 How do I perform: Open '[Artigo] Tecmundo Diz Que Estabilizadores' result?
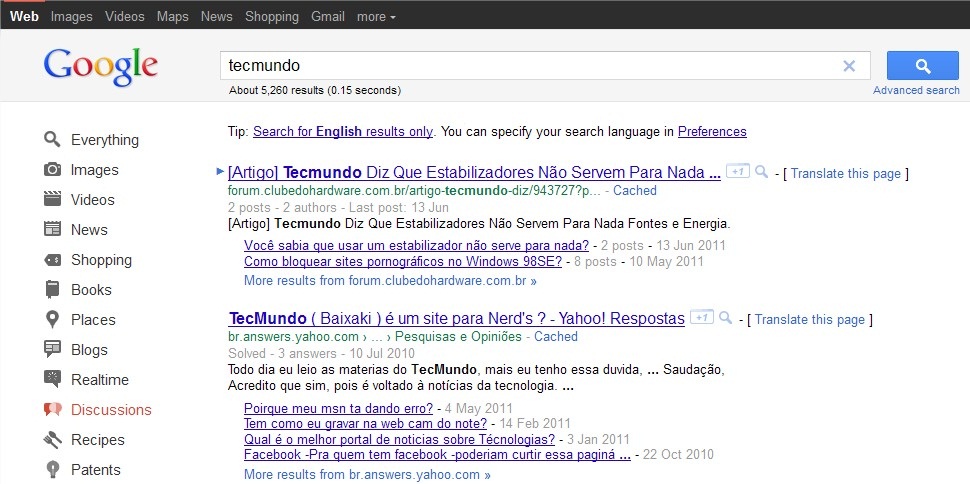tap(474, 172)
